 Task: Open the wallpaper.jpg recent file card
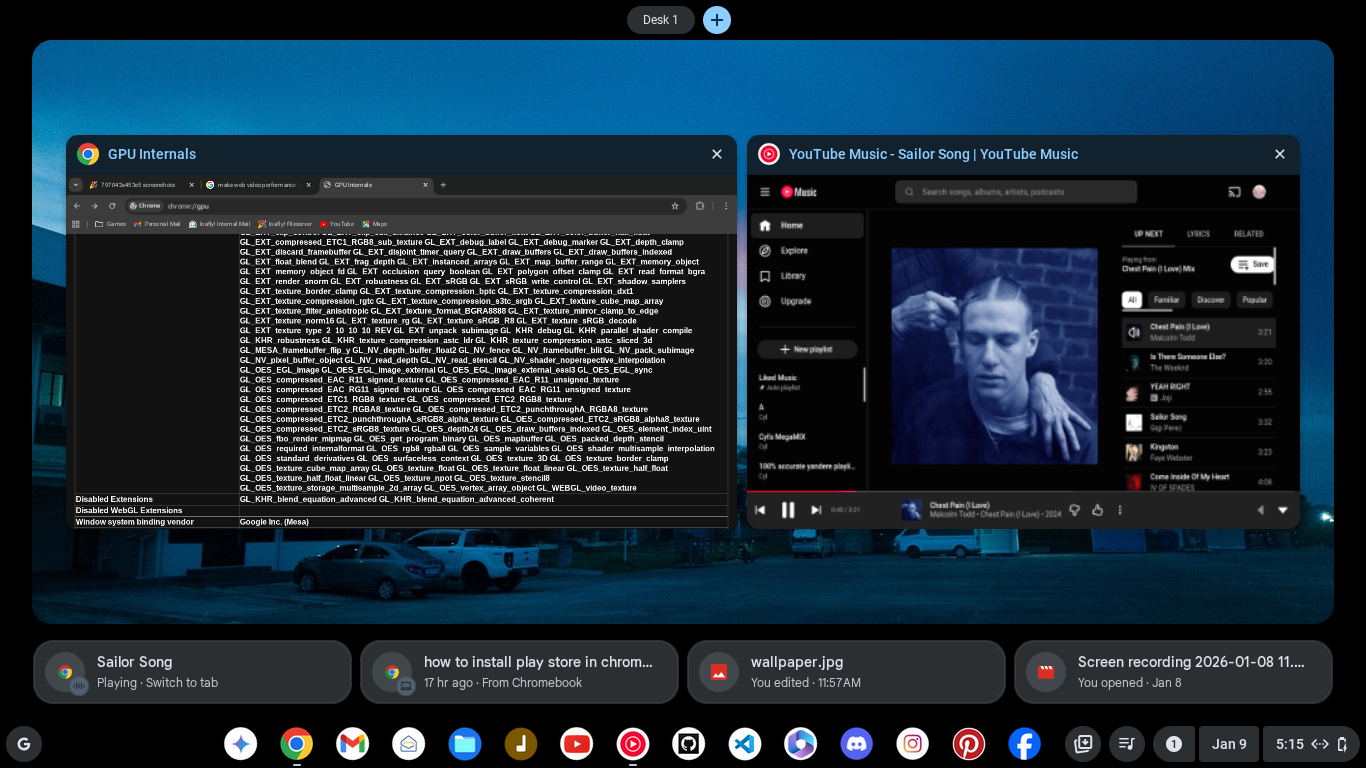[x=846, y=672]
